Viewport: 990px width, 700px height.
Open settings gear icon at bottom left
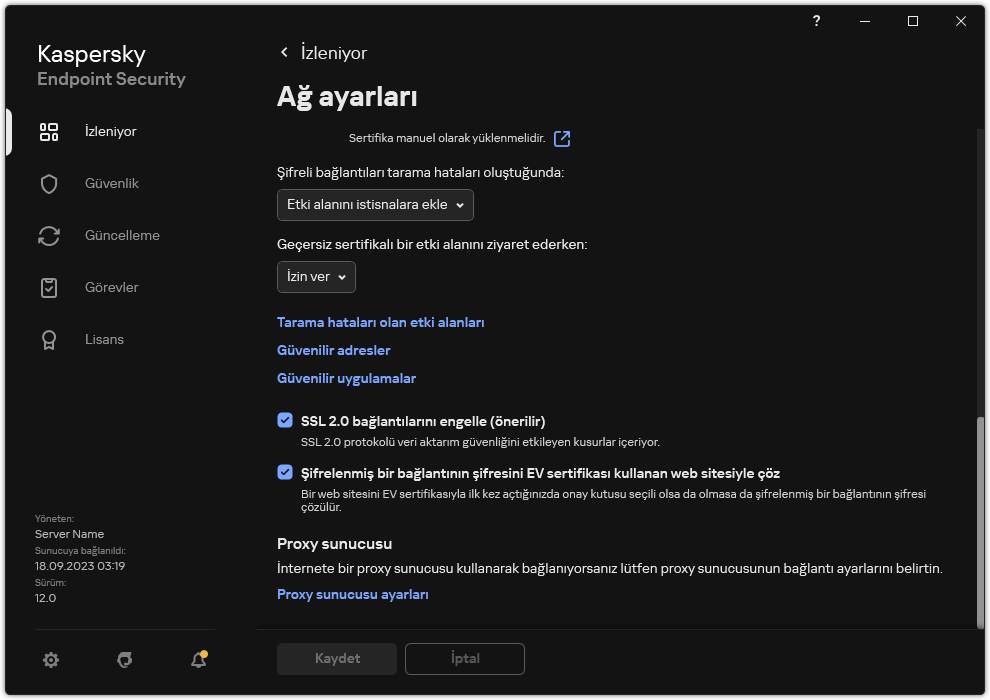(51, 659)
